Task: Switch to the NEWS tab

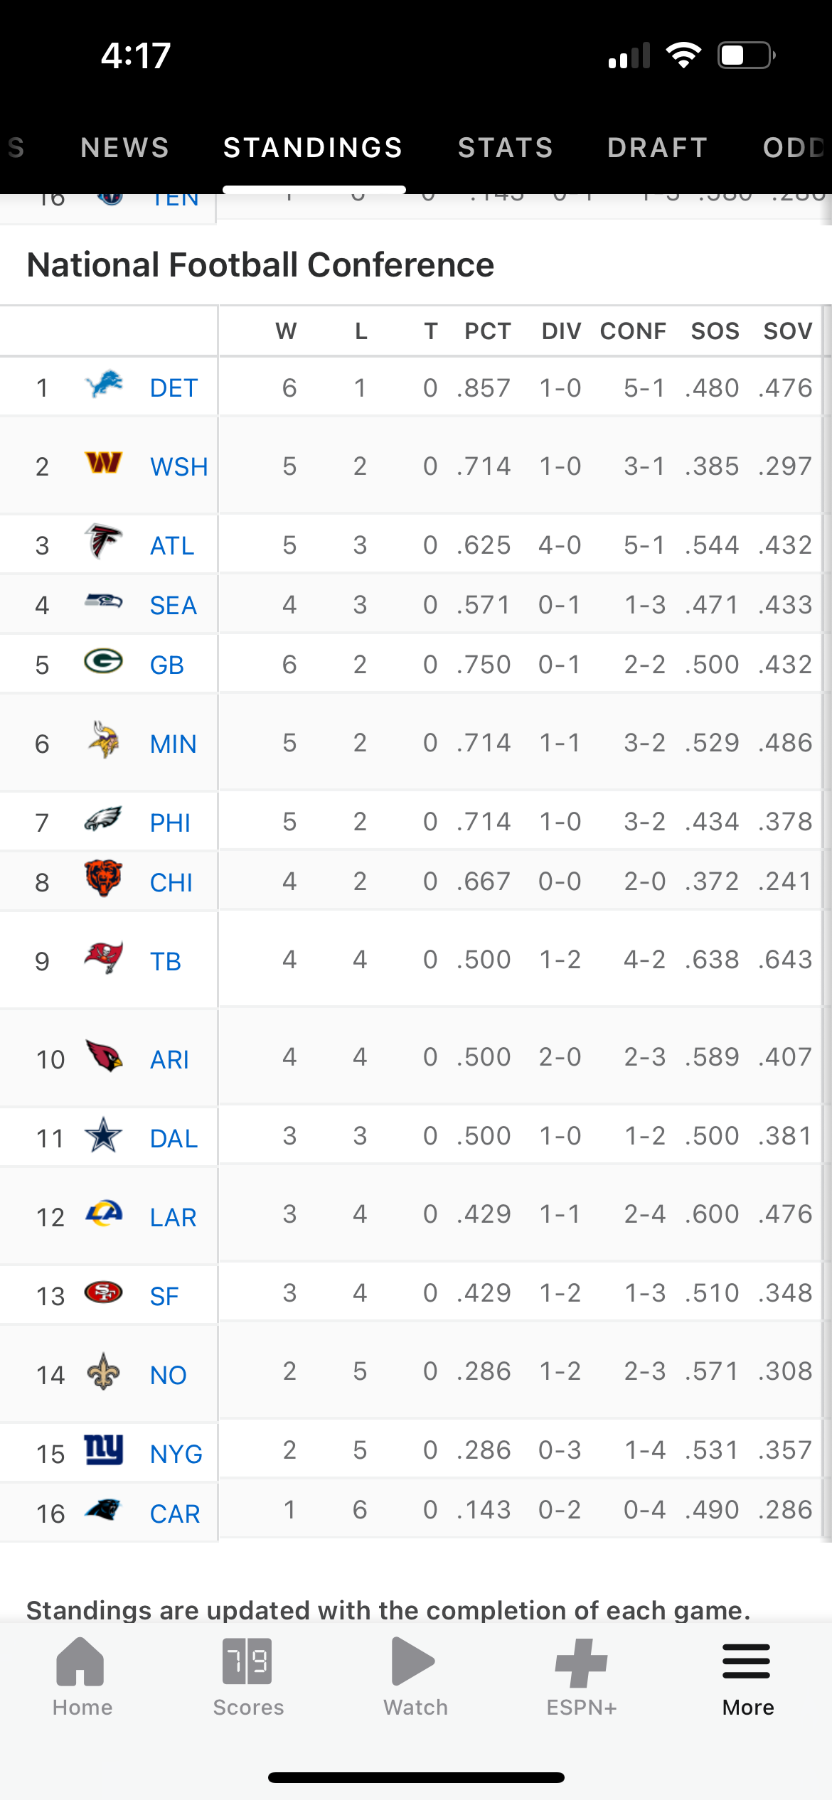Action: click(x=125, y=148)
